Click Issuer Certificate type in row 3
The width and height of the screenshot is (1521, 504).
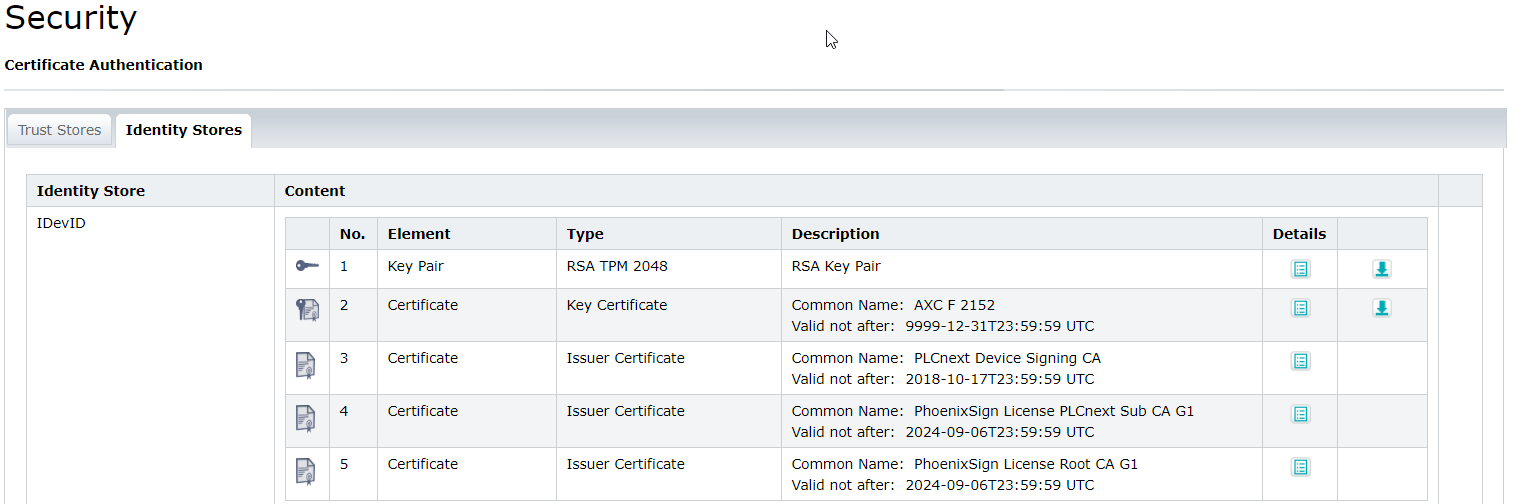point(626,358)
